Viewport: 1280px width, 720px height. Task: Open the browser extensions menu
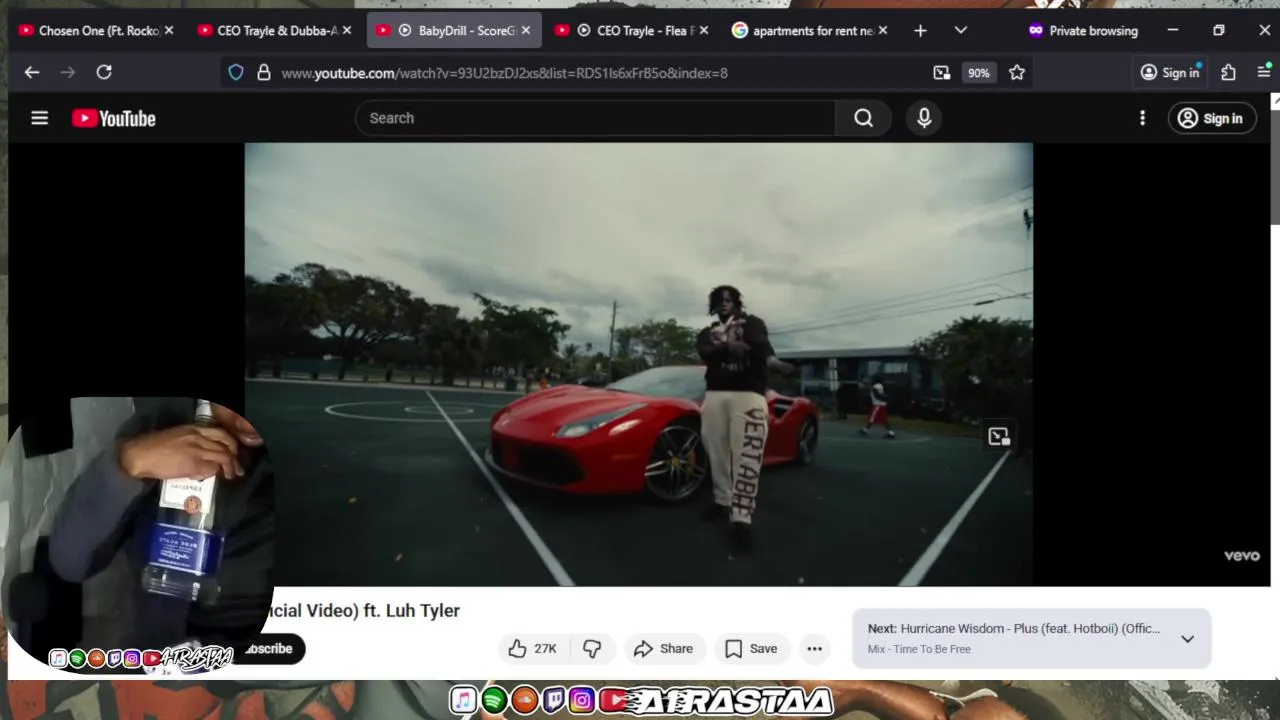pos(1228,72)
